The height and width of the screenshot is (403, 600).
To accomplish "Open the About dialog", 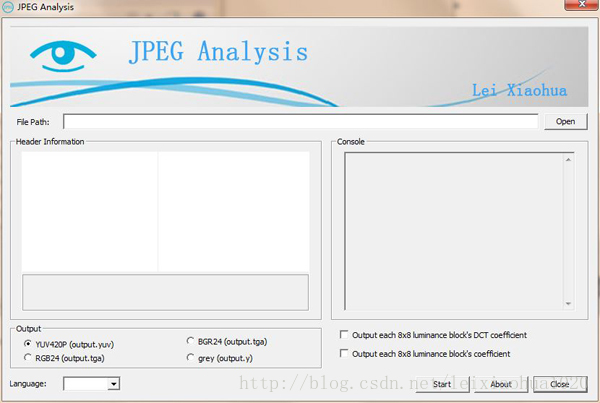I will click(x=501, y=384).
